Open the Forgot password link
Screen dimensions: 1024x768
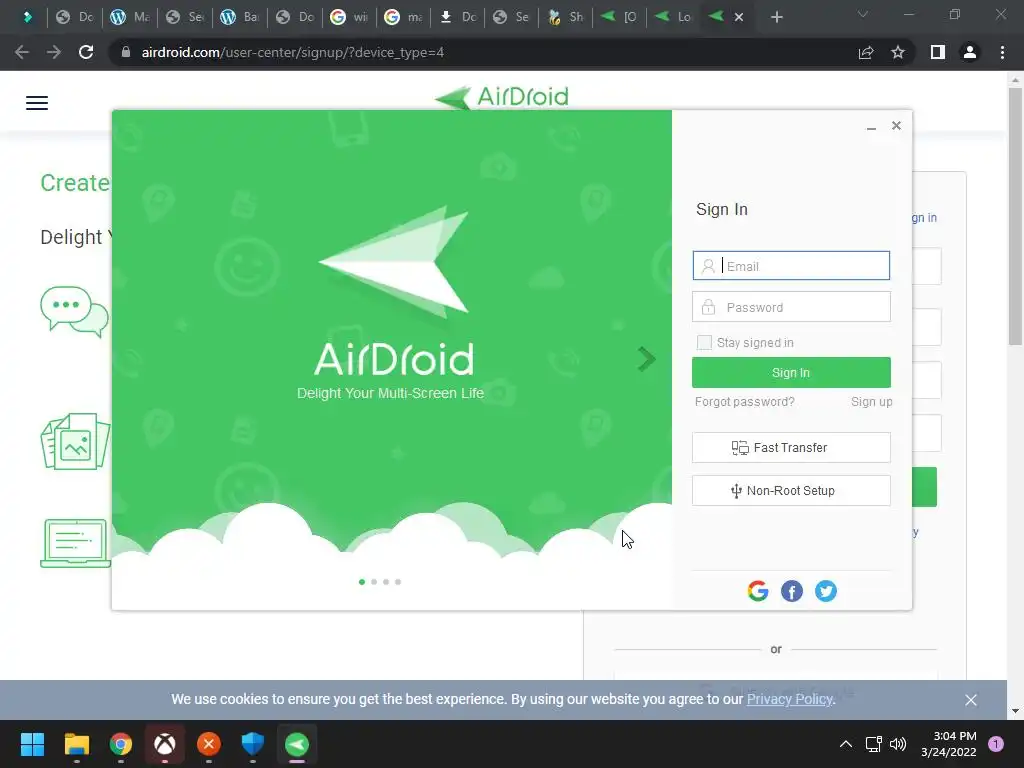click(x=744, y=402)
